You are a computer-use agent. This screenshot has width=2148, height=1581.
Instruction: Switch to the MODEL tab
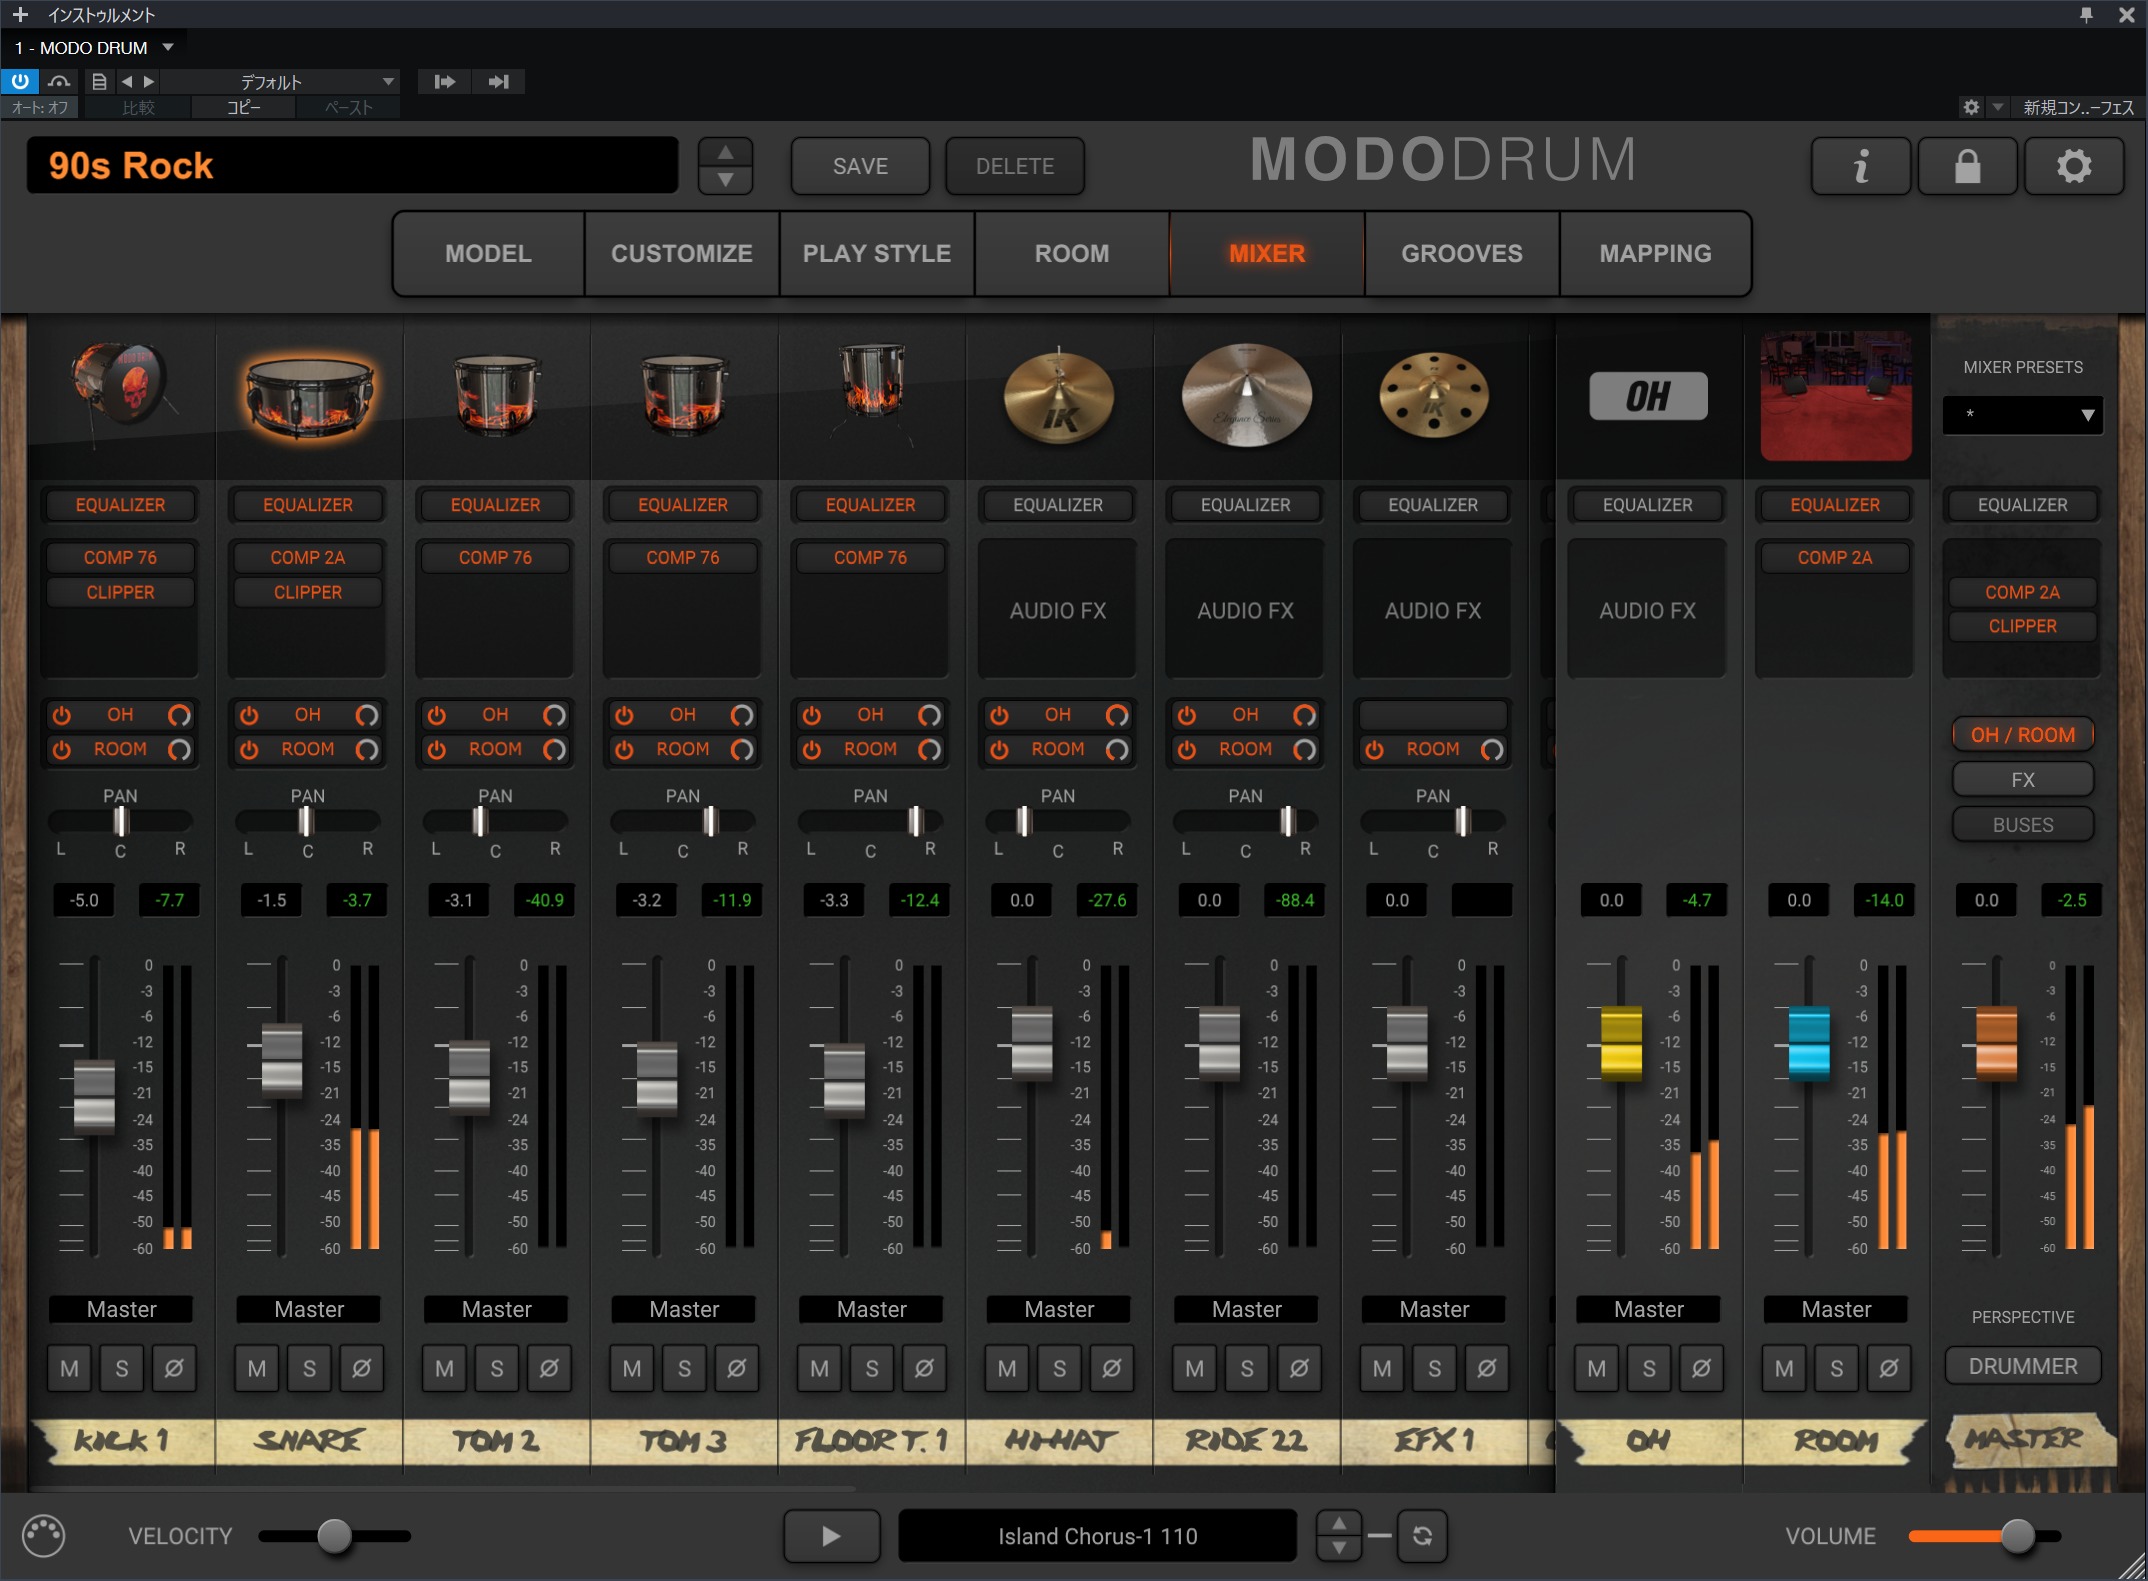488,254
